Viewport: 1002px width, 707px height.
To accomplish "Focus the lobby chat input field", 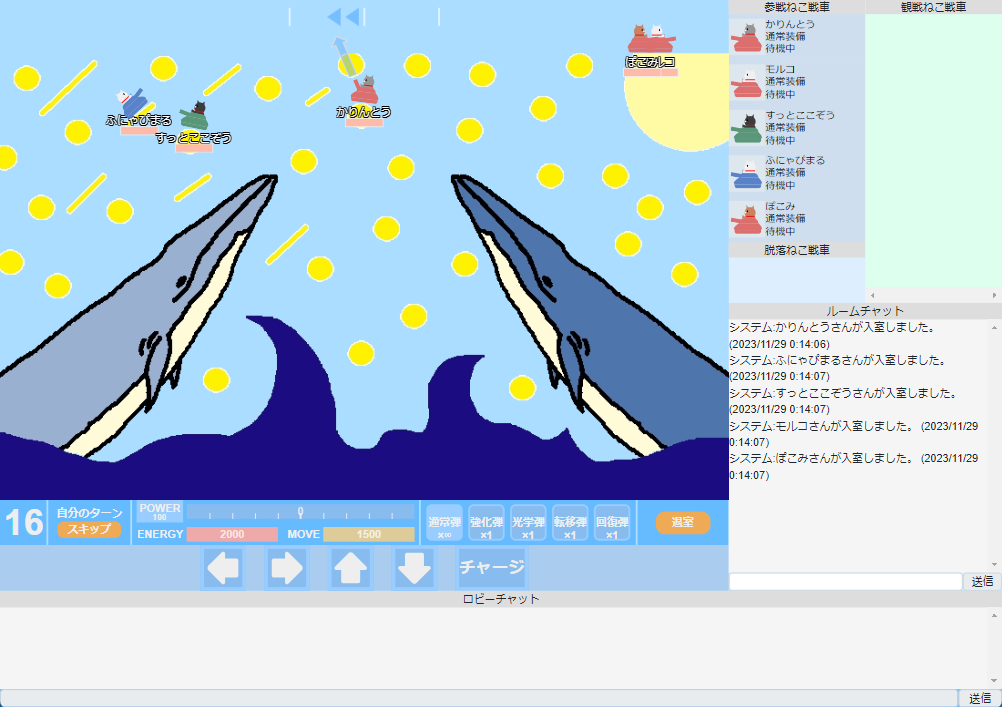I will [x=478, y=698].
